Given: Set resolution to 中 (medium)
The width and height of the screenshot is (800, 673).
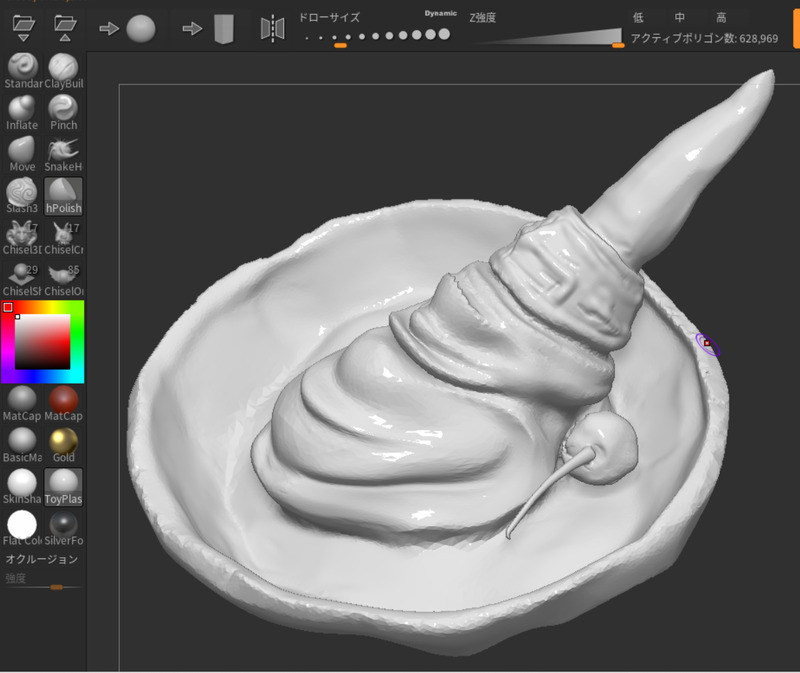Looking at the screenshot, I should point(679,18).
